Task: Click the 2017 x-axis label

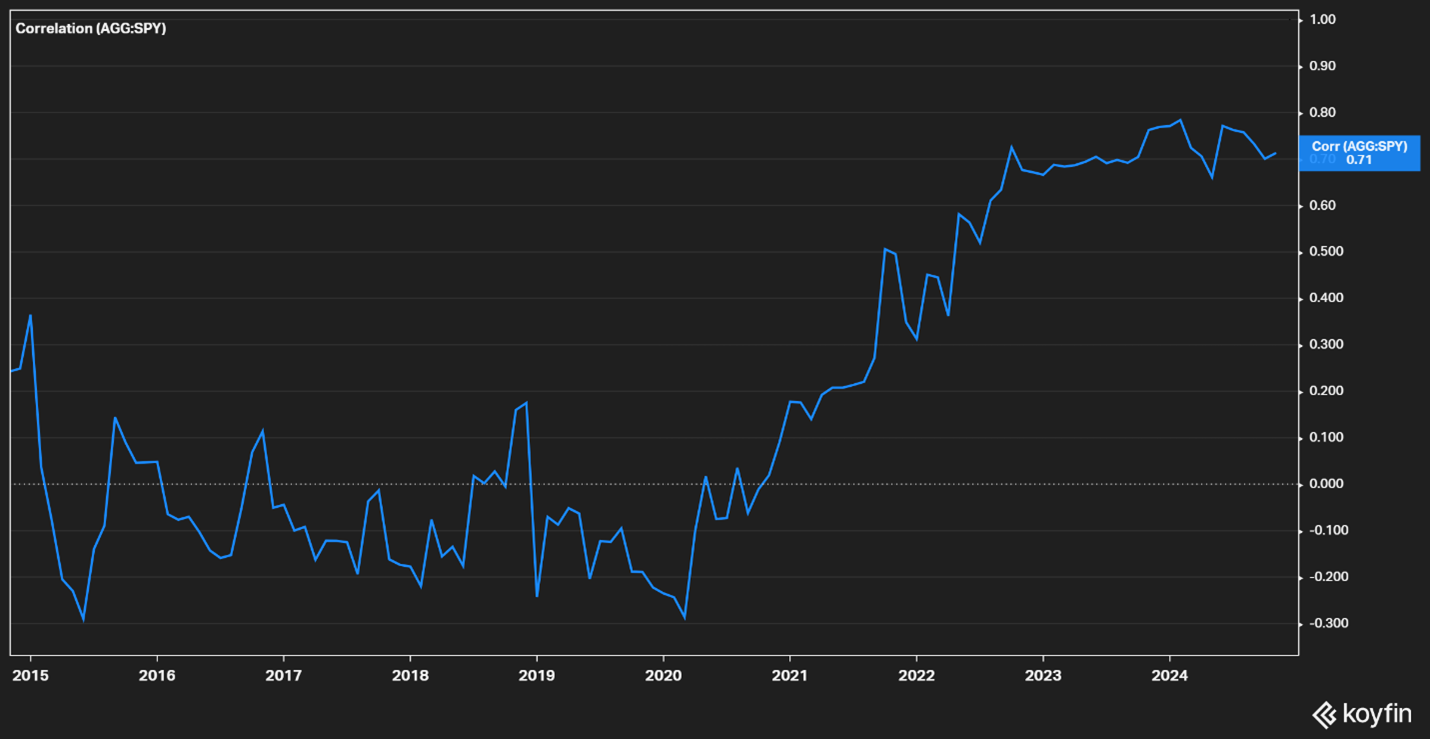Action: (x=283, y=675)
